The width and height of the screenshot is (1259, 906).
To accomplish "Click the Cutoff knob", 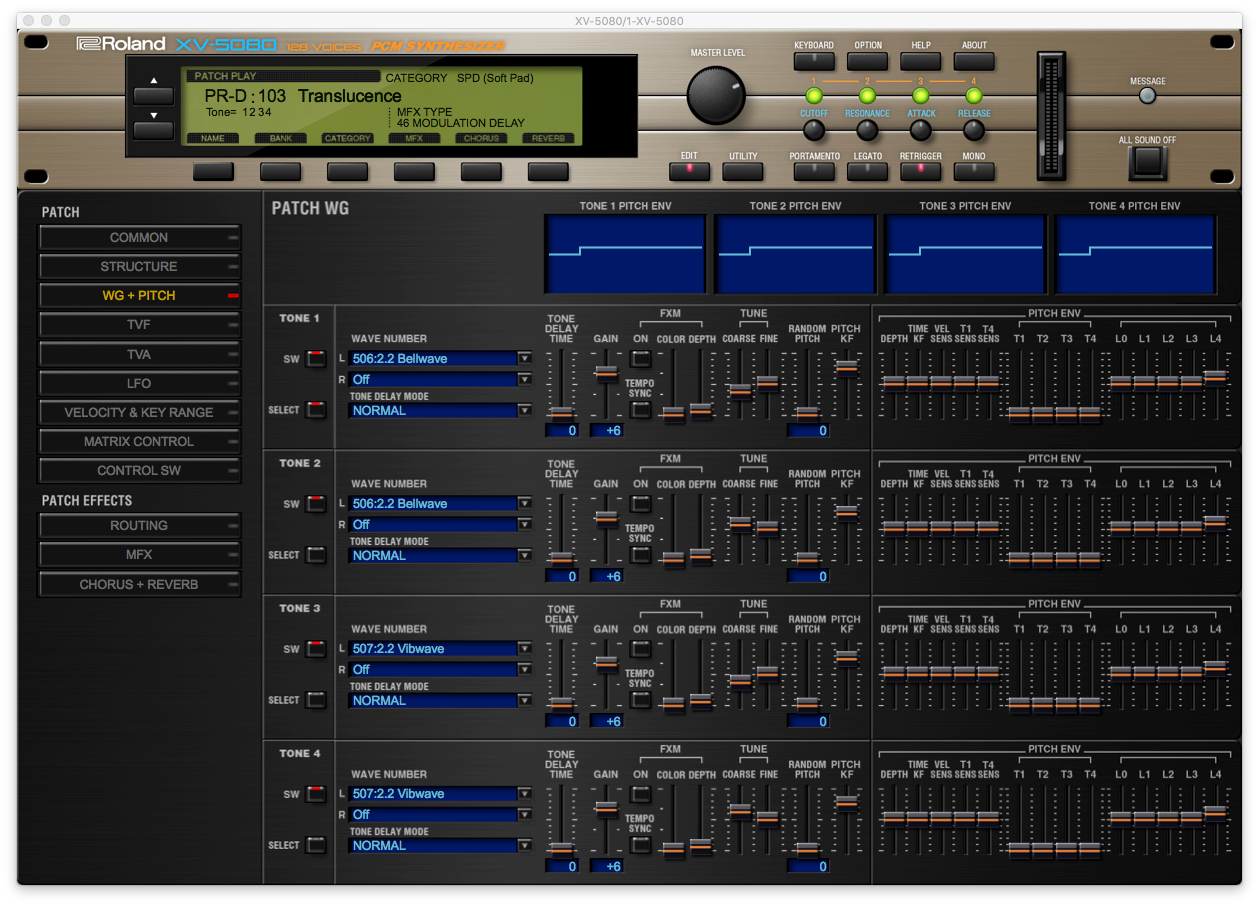I will click(814, 130).
